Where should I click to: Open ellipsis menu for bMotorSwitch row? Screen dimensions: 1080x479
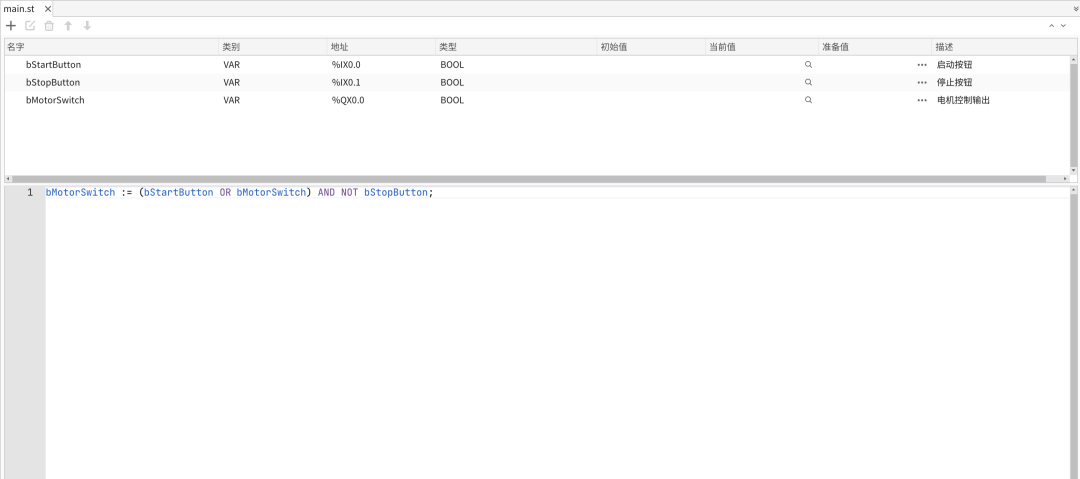click(922, 100)
